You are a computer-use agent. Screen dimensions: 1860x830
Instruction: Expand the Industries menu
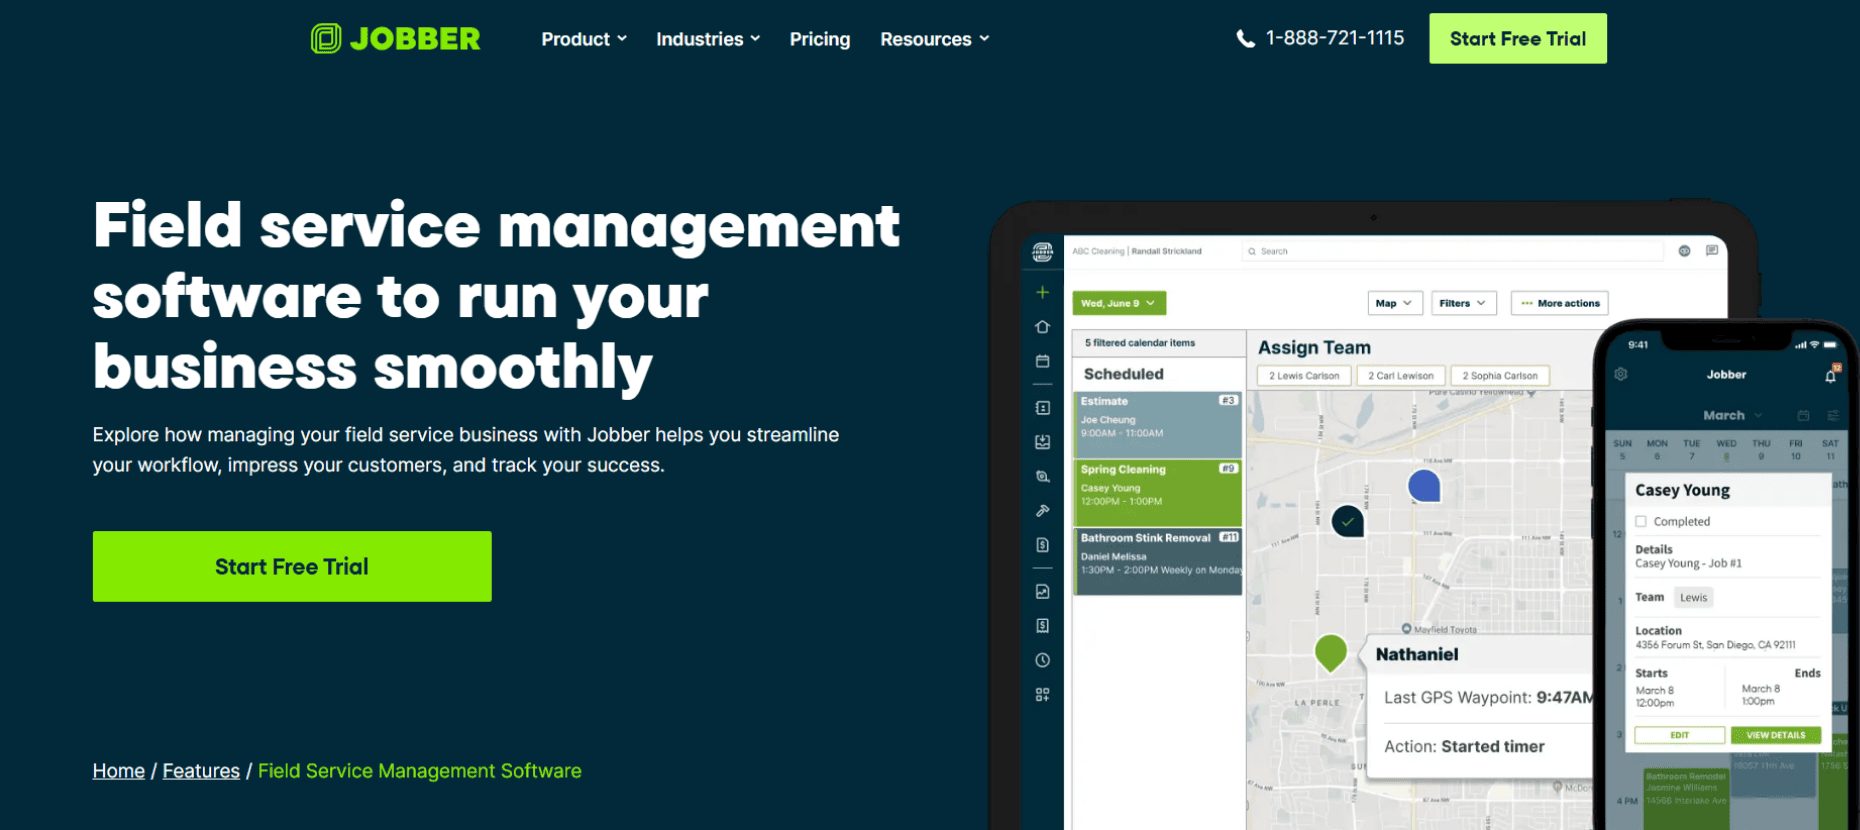click(708, 39)
